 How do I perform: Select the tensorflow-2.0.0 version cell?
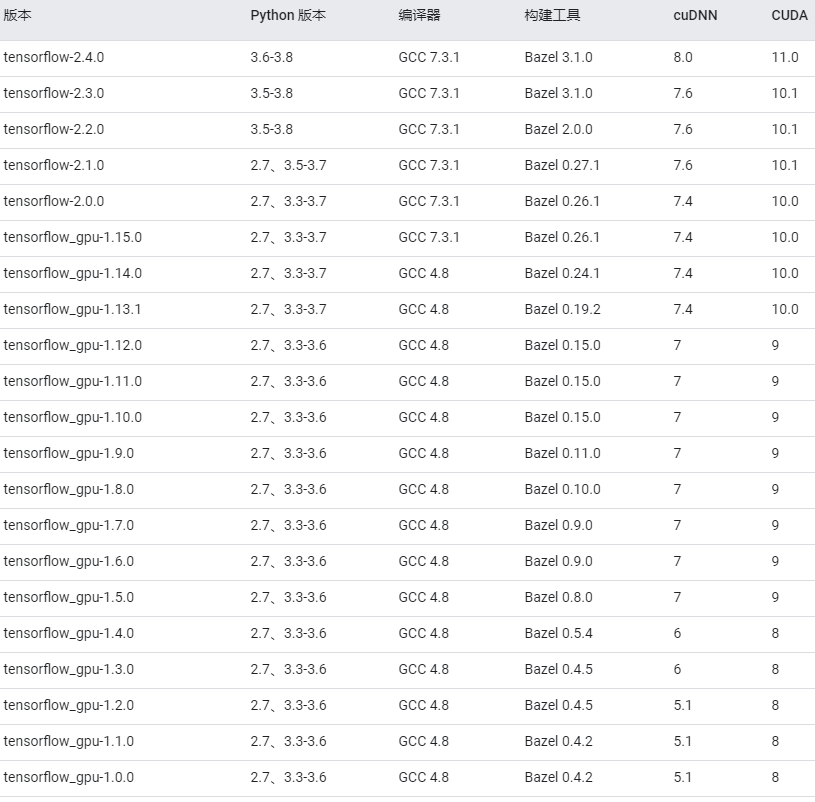(54, 201)
